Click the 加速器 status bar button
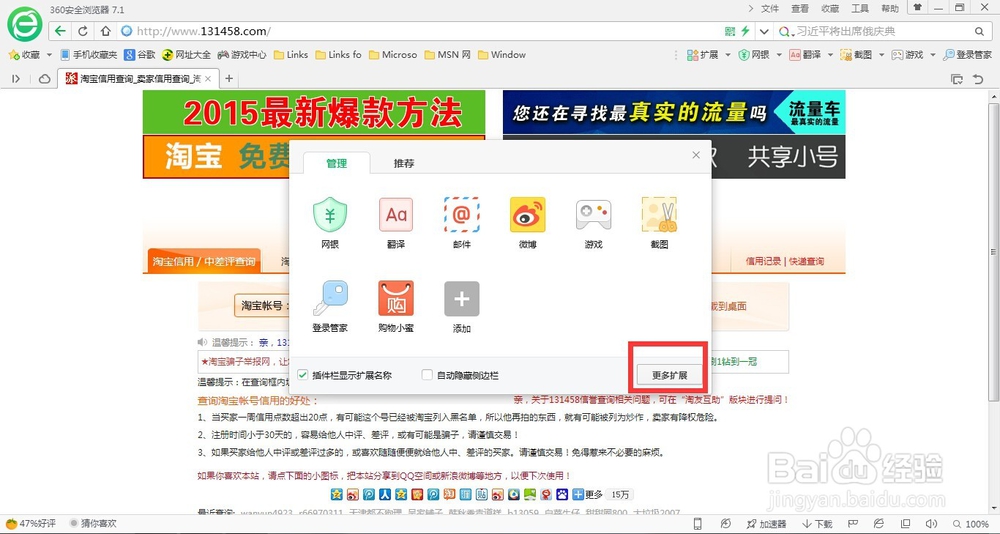Screen dimensions: 1000x534 (x=766, y=524)
